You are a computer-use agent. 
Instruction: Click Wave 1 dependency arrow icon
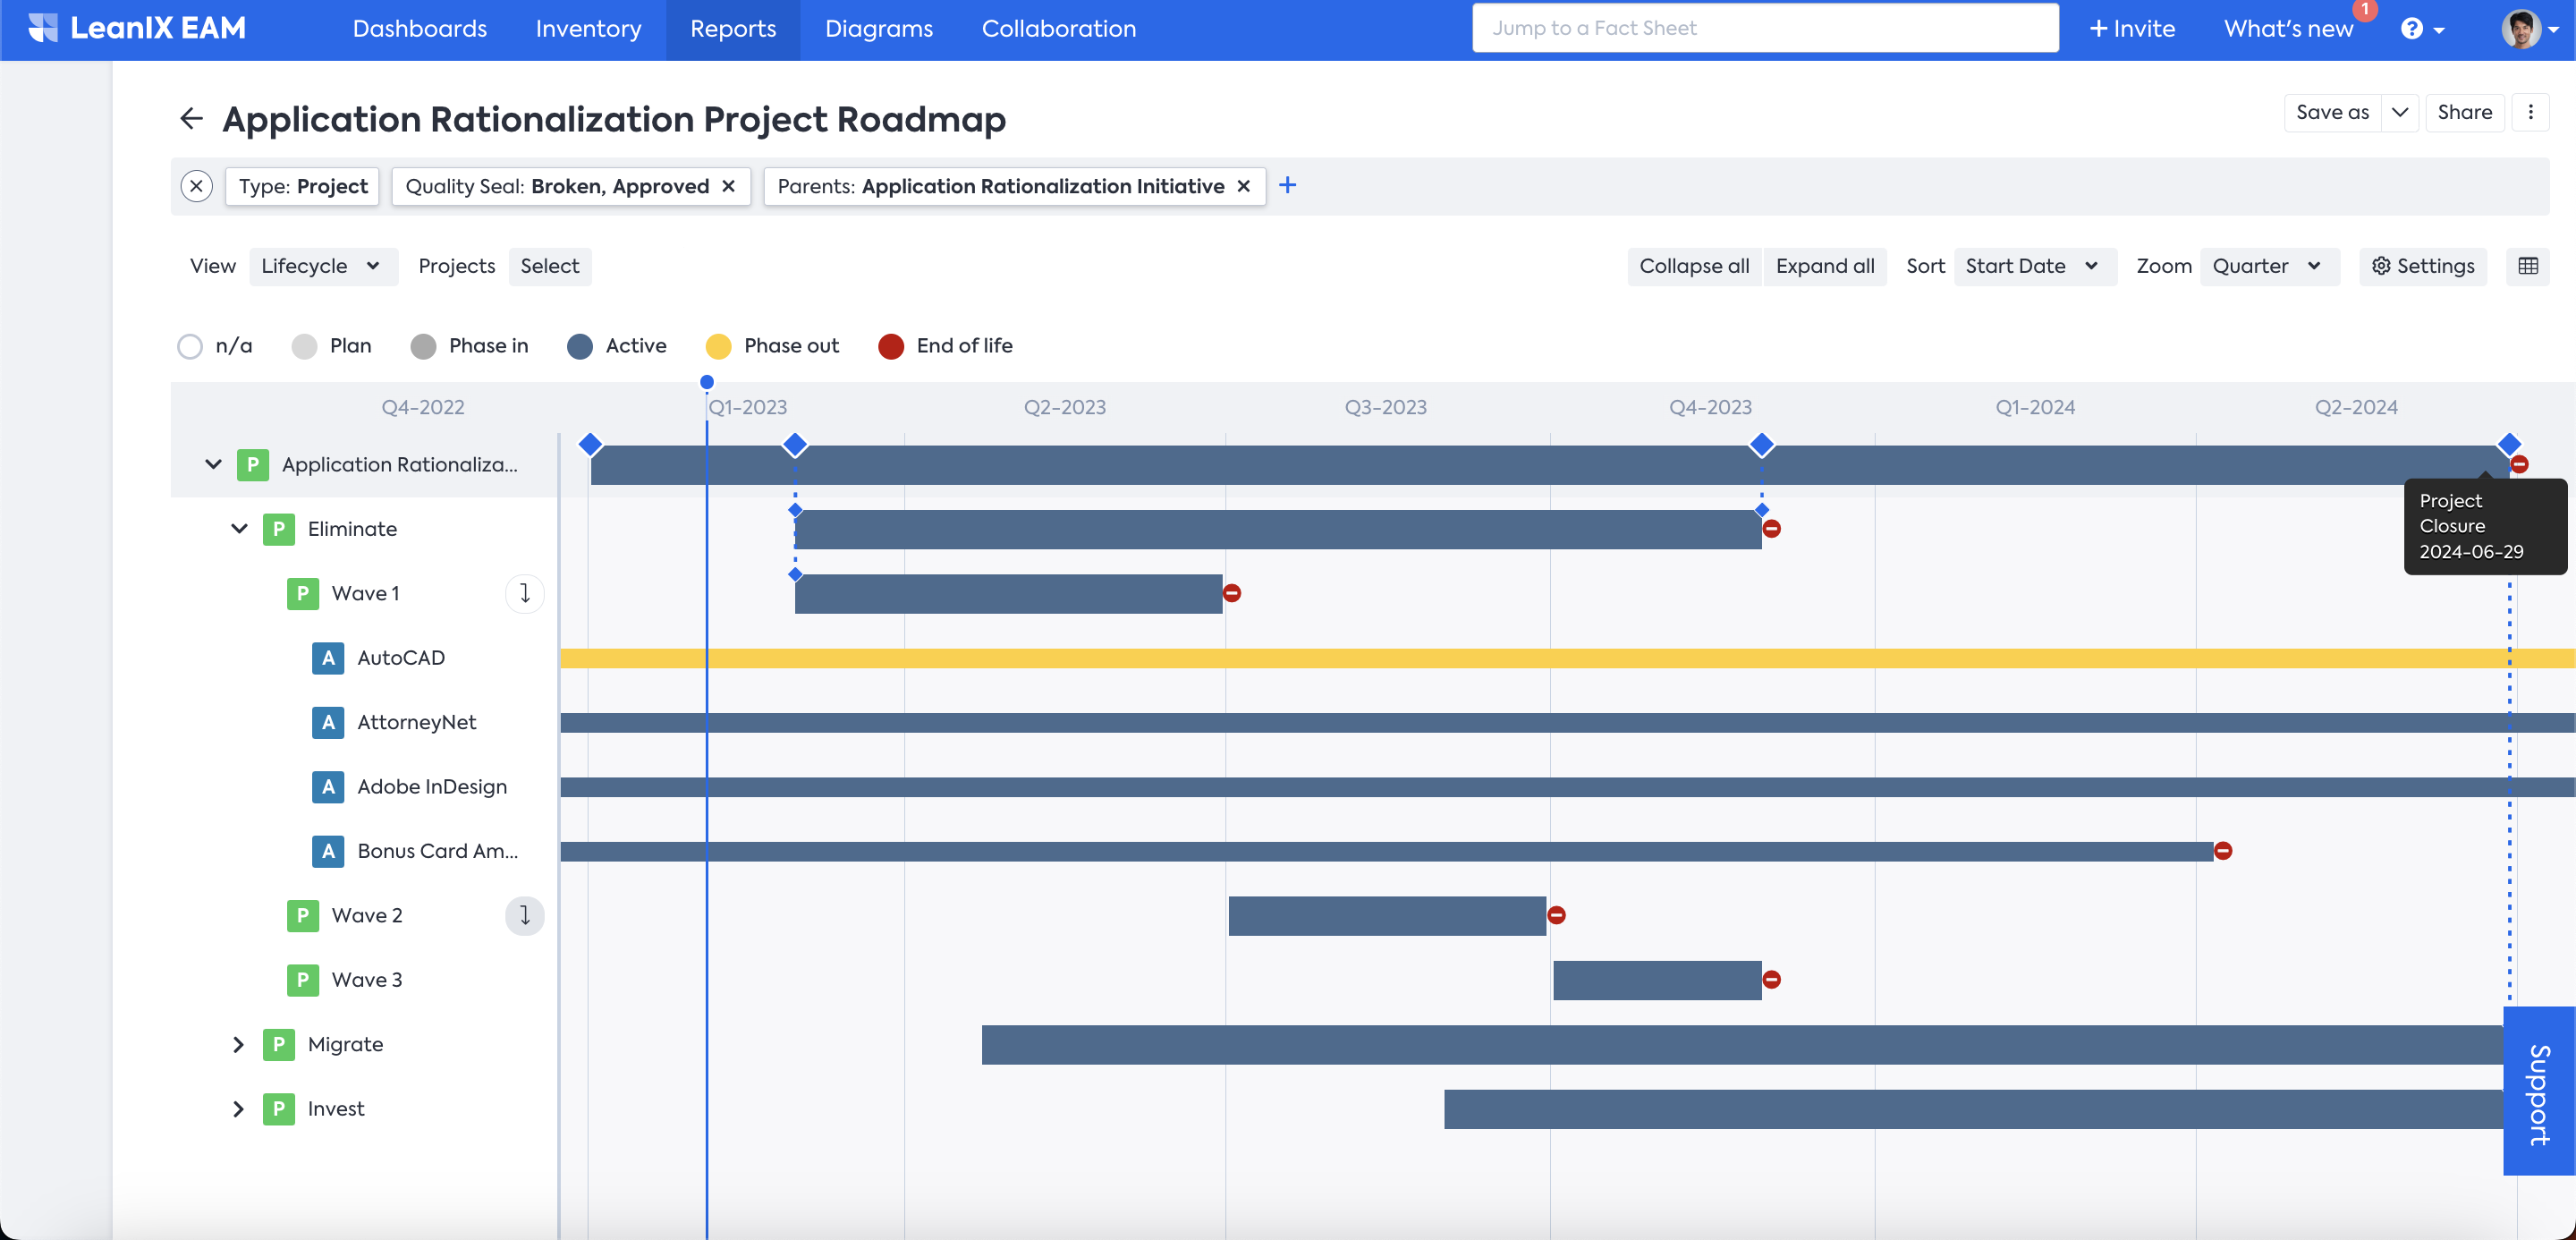pyautogui.click(x=524, y=593)
